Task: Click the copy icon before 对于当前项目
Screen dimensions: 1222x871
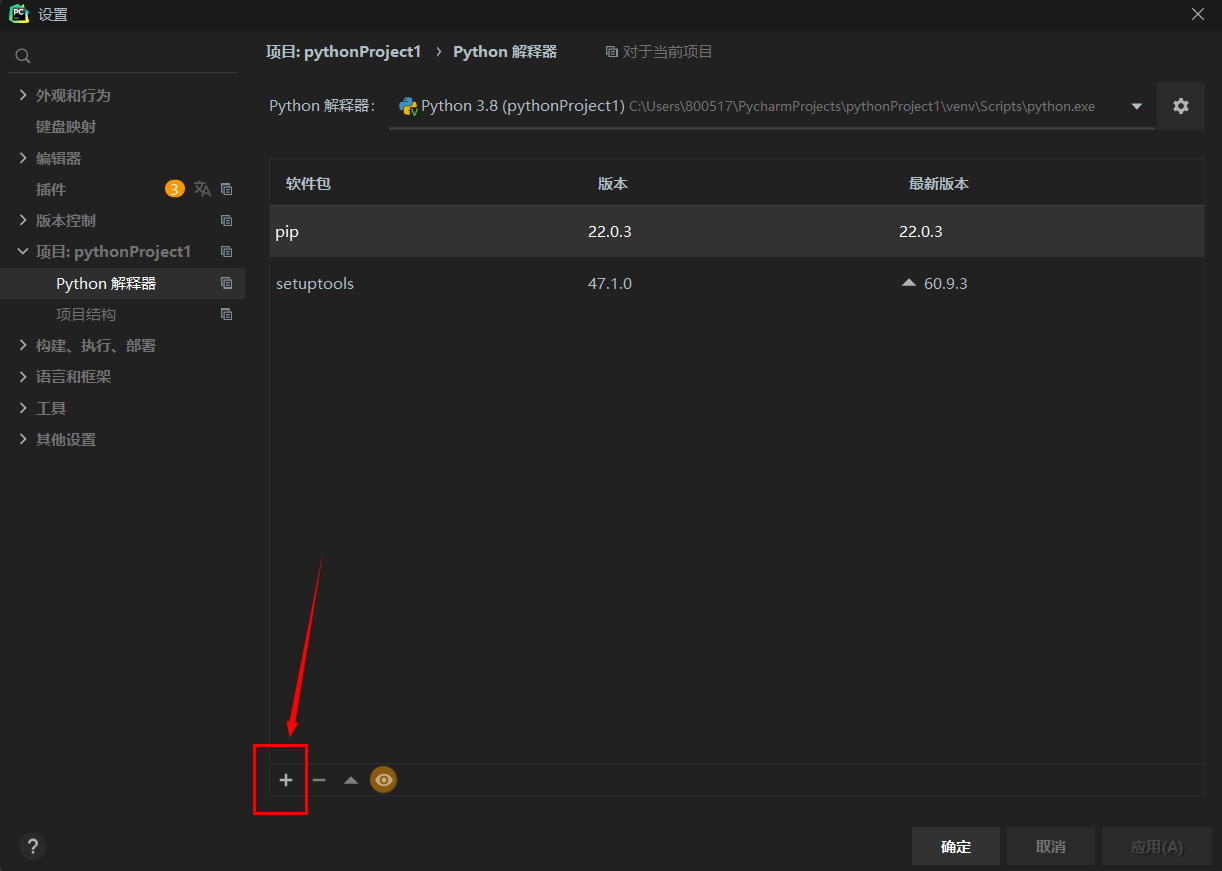Action: 612,52
